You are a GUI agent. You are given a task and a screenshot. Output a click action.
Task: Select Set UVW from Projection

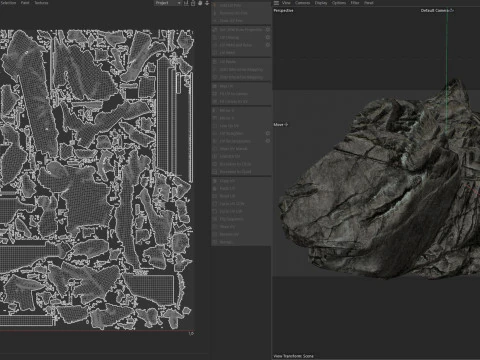(238, 30)
